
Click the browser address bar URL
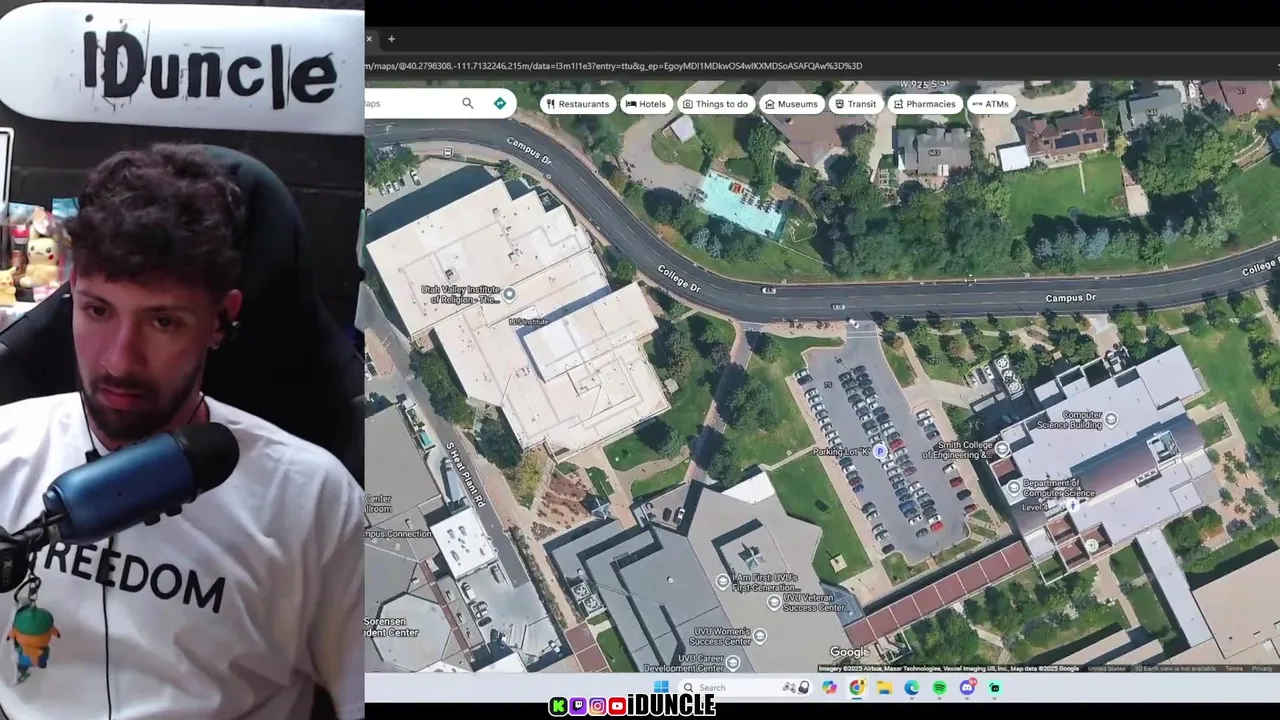point(613,66)
